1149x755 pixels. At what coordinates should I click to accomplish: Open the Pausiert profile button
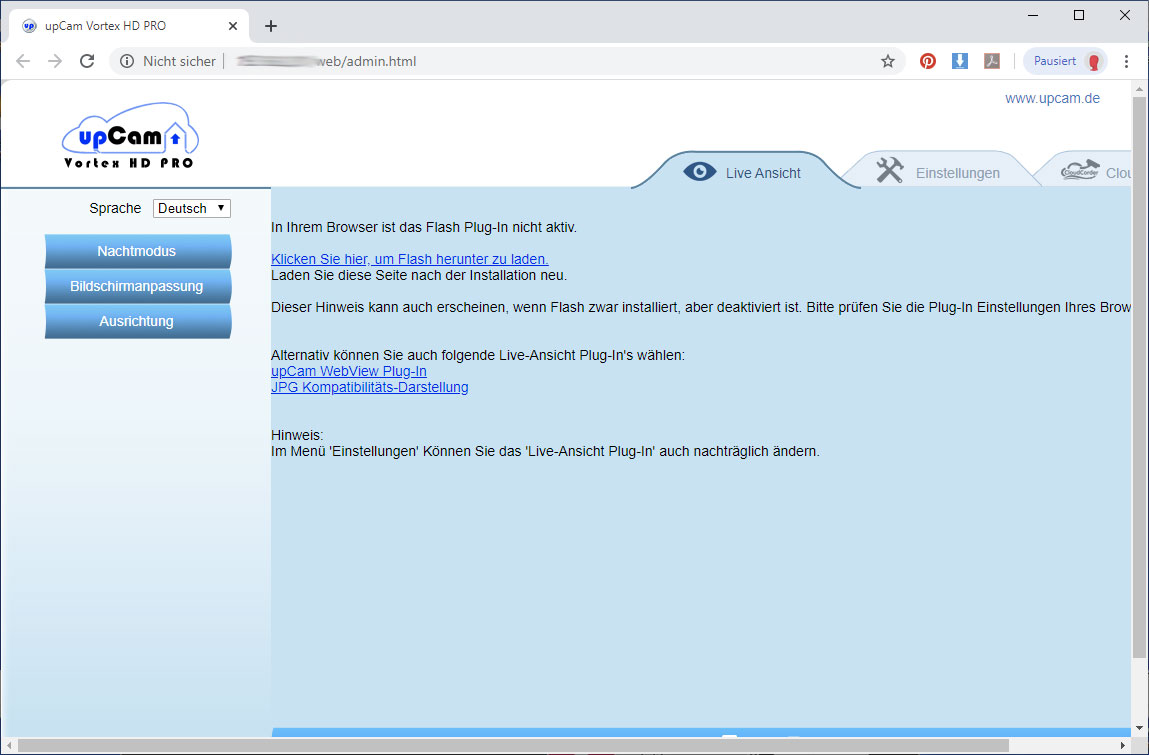[1065, 62]
